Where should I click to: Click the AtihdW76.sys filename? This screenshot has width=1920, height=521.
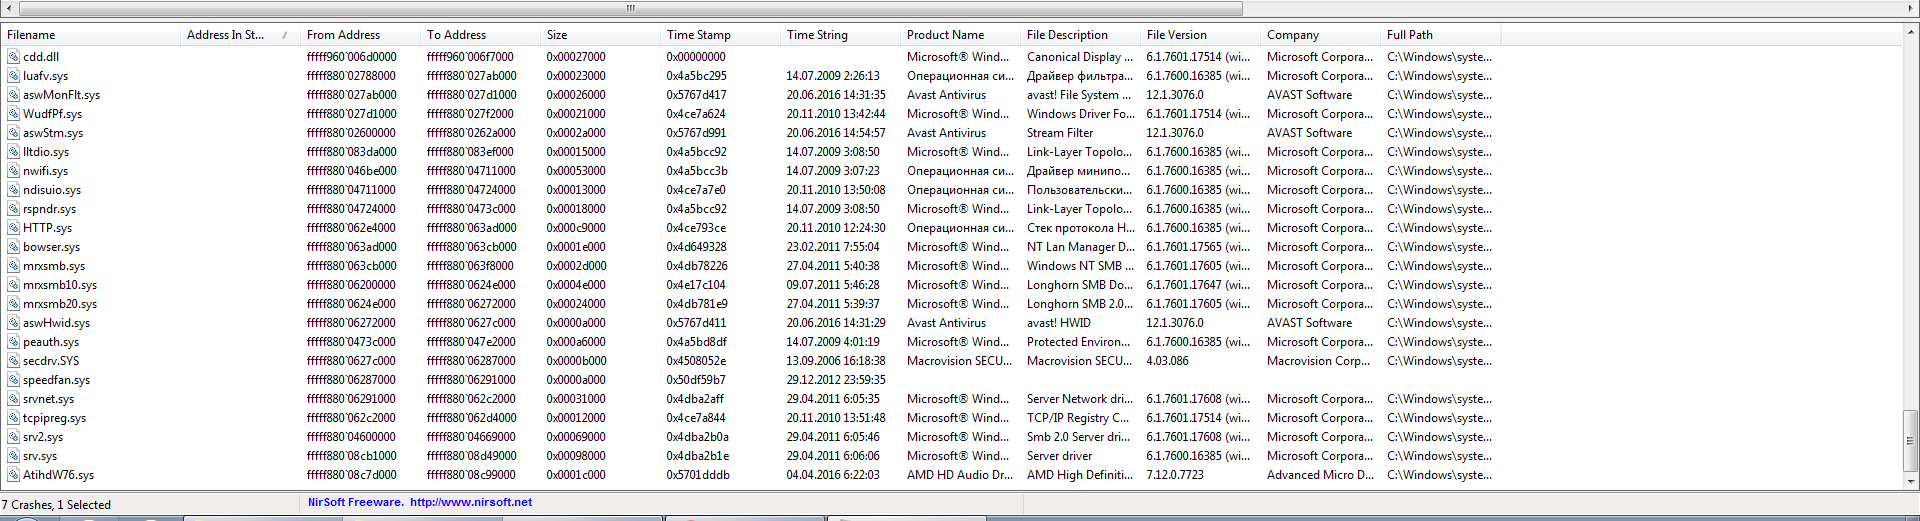click(58, 475)
